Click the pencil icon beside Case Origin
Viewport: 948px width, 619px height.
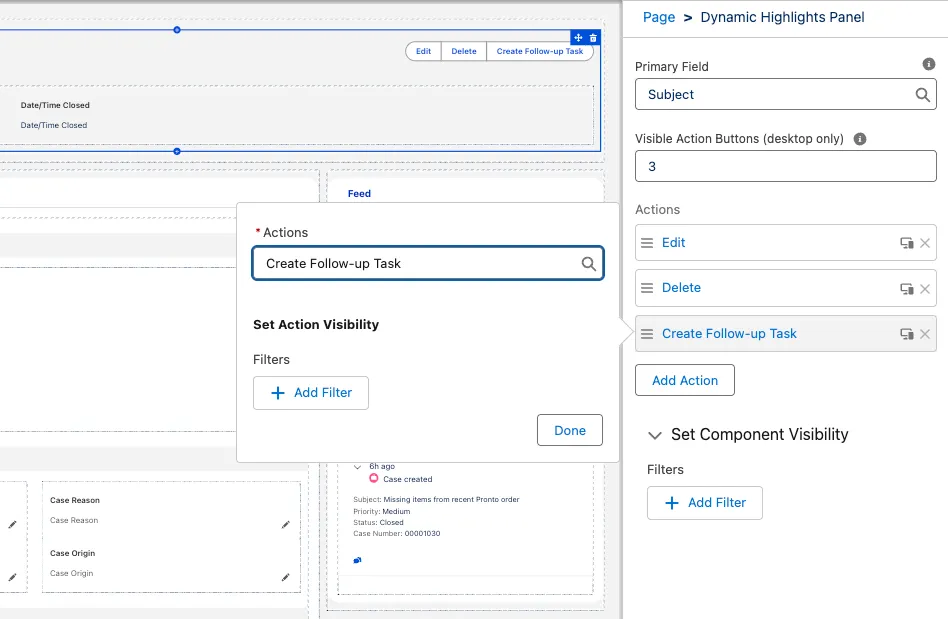tap(285, 577)
